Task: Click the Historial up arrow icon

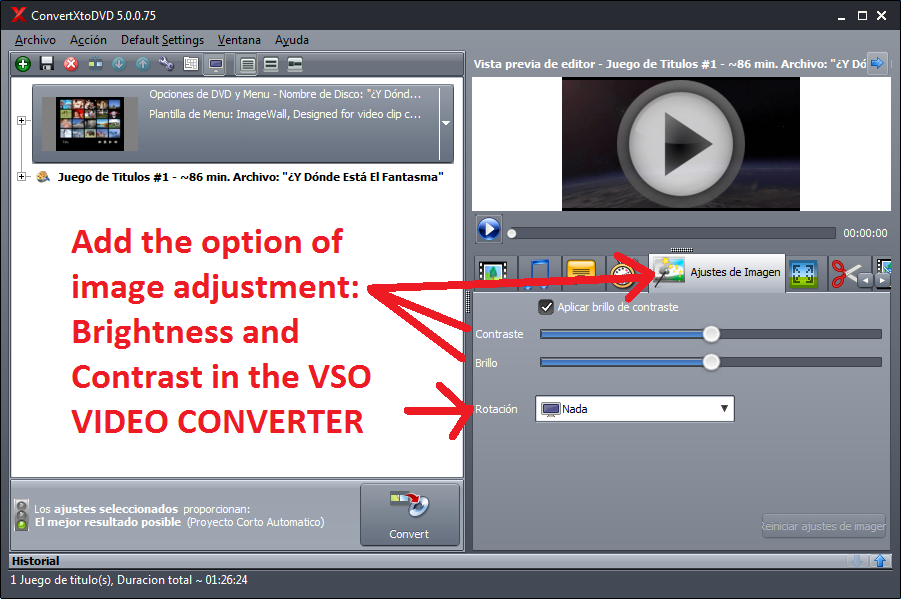Action: tap(880, 561)
